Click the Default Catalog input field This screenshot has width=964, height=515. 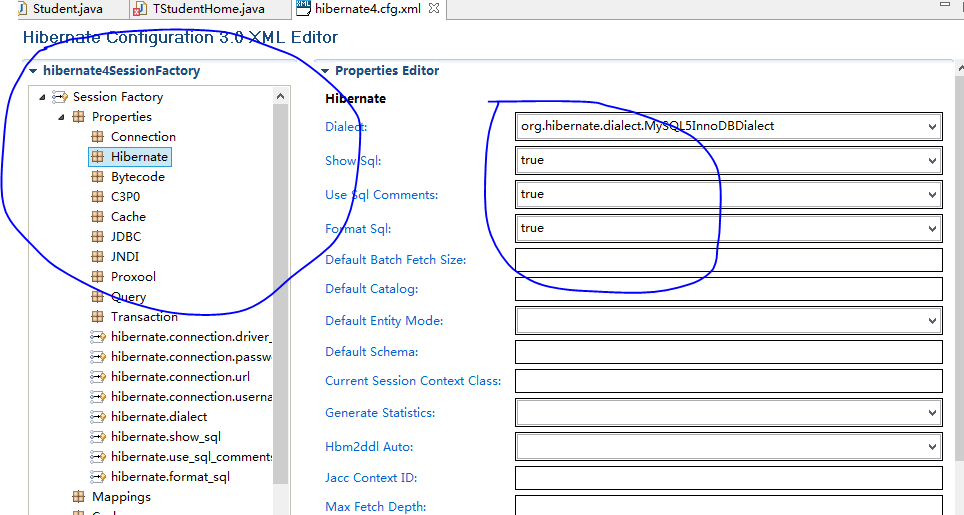[729, 289]
